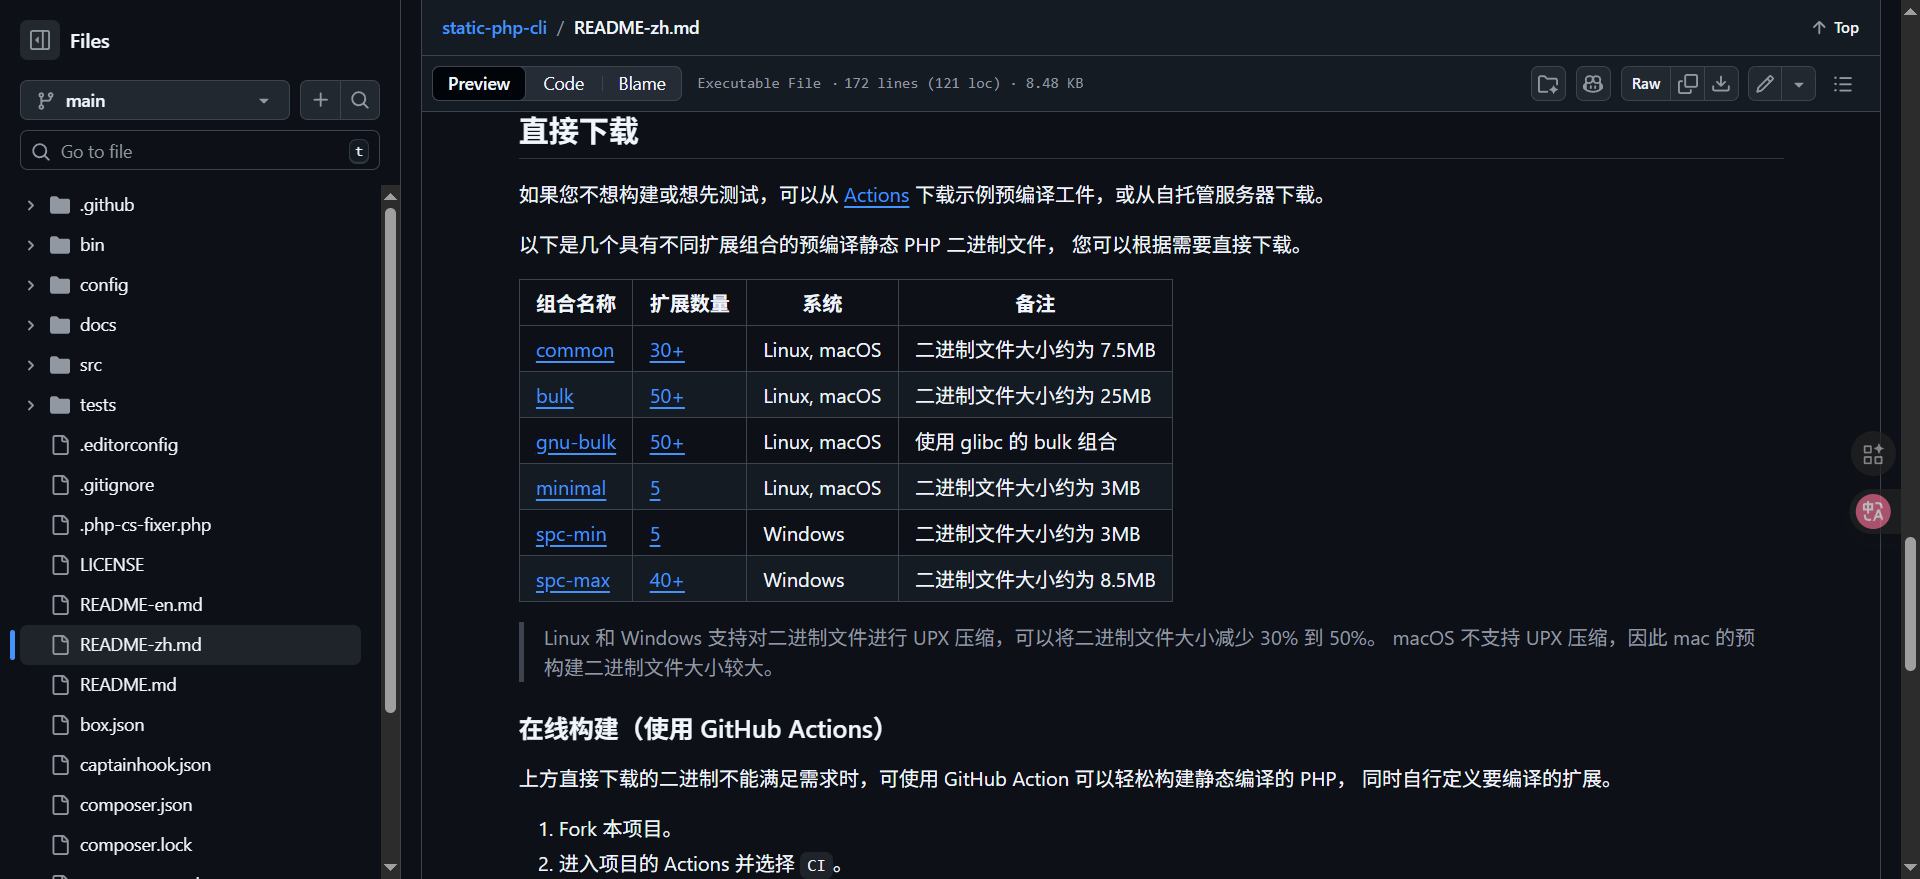
Task: Expand the .github folder
Action: [x=31, y=205]
